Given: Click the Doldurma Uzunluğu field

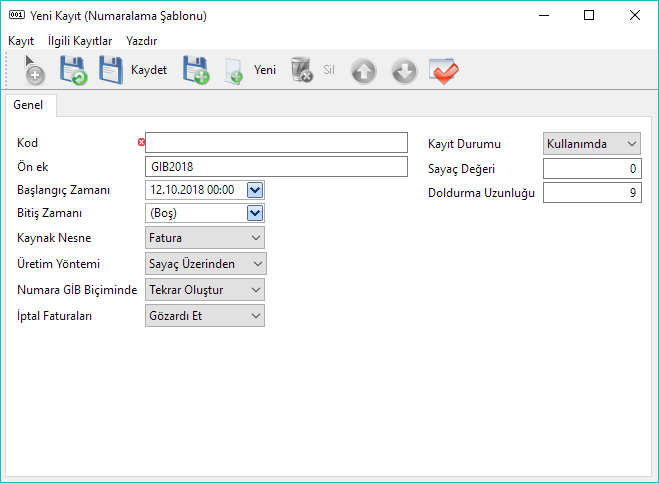Looking at the screenshot, I should (592, 193).
